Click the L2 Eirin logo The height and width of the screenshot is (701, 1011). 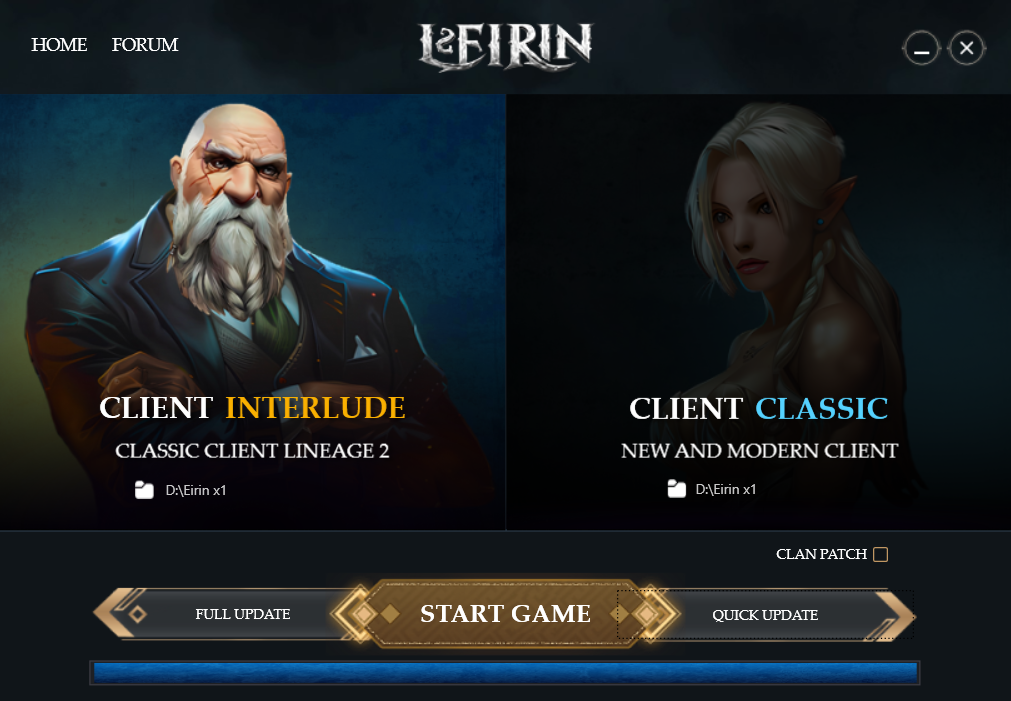point(505,46)
